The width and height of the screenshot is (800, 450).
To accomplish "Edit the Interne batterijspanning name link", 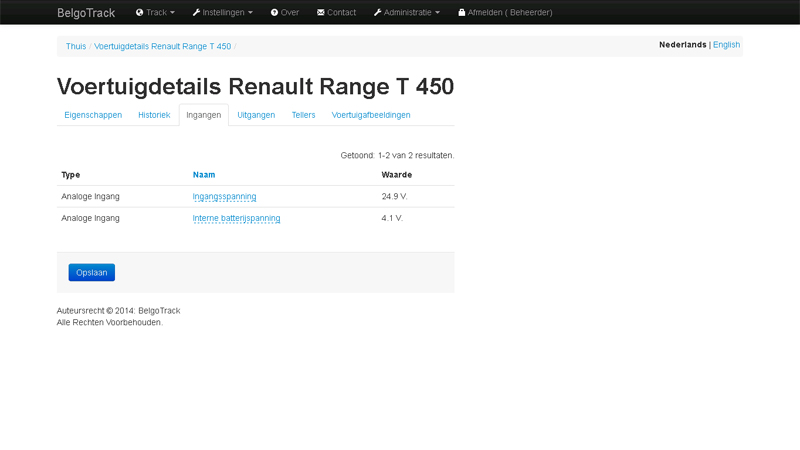I will click(x=236, y=218).
